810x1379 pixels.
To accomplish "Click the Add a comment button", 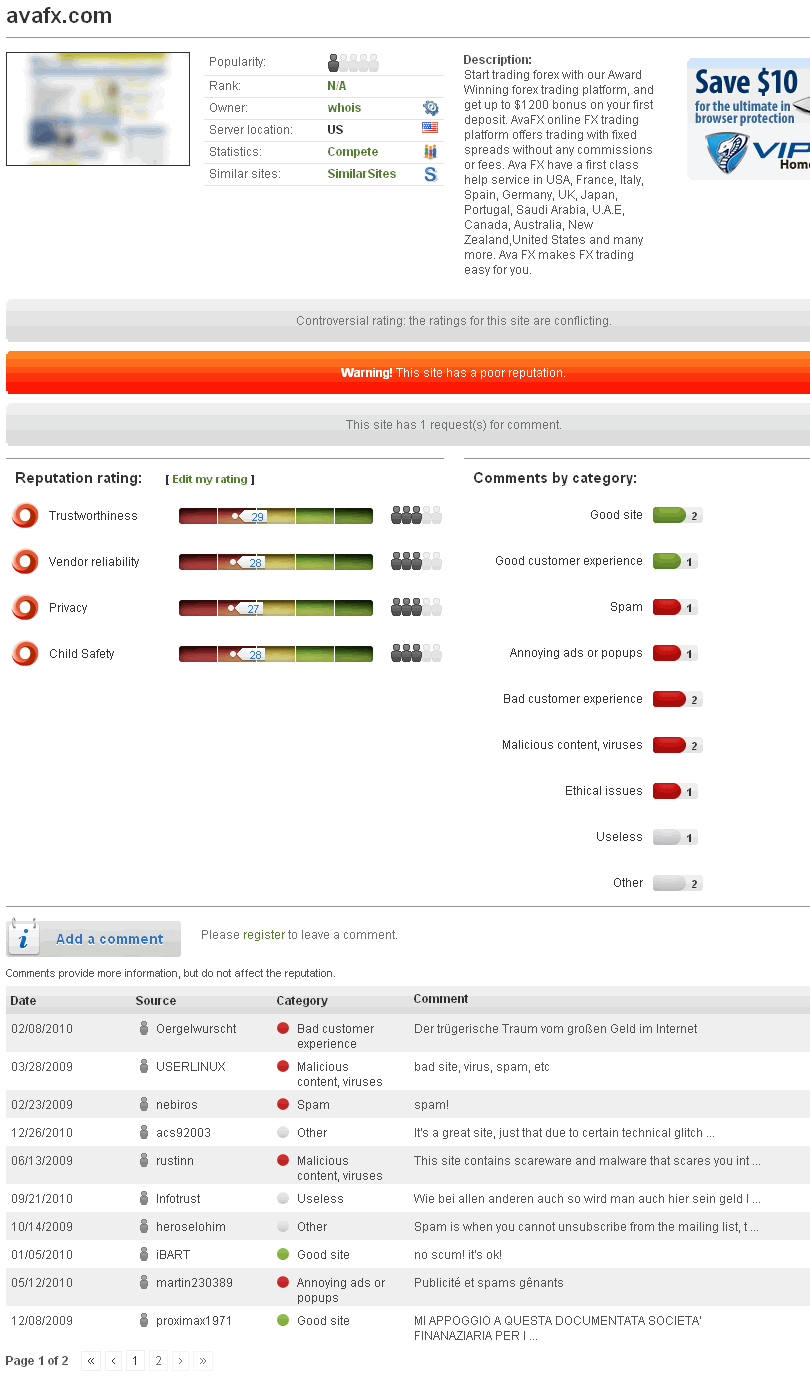I will click(x=94, y=939).
